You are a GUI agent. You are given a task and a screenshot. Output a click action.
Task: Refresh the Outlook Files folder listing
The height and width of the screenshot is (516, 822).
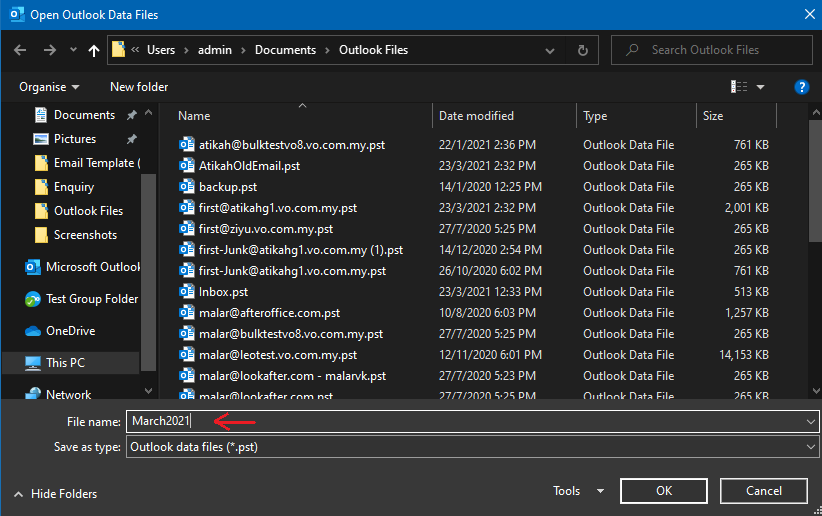[582, 50]
